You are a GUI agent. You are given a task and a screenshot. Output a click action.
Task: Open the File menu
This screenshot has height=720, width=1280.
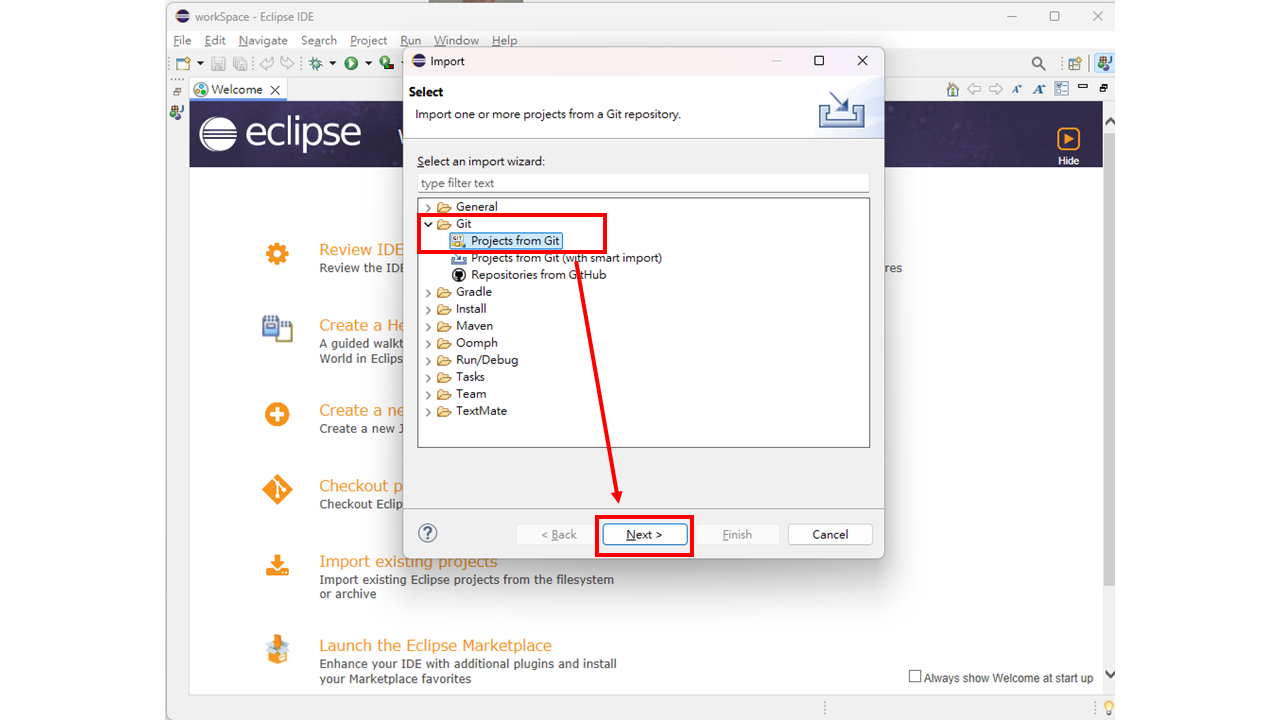[x=182, y=40]
